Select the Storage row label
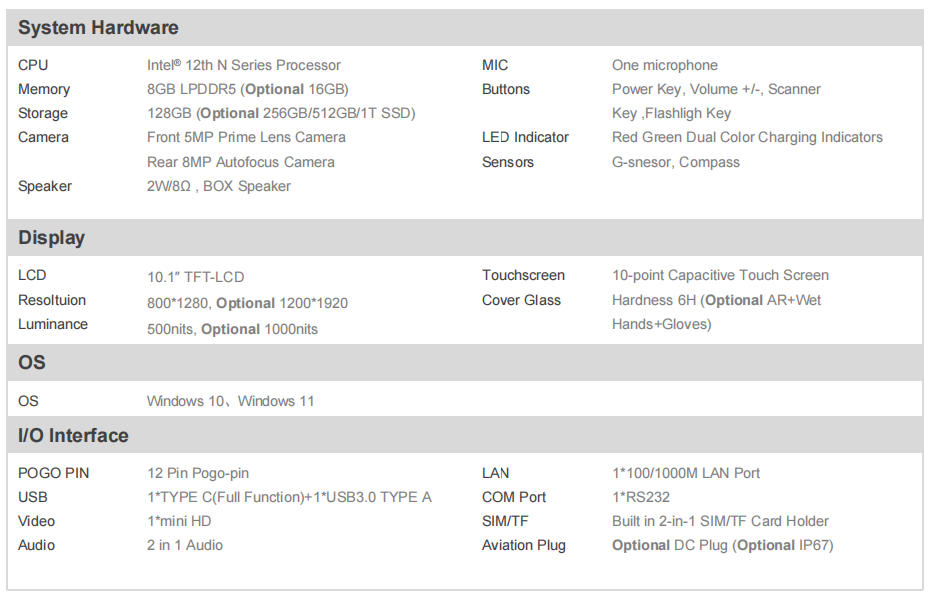 tap(43, 113)
